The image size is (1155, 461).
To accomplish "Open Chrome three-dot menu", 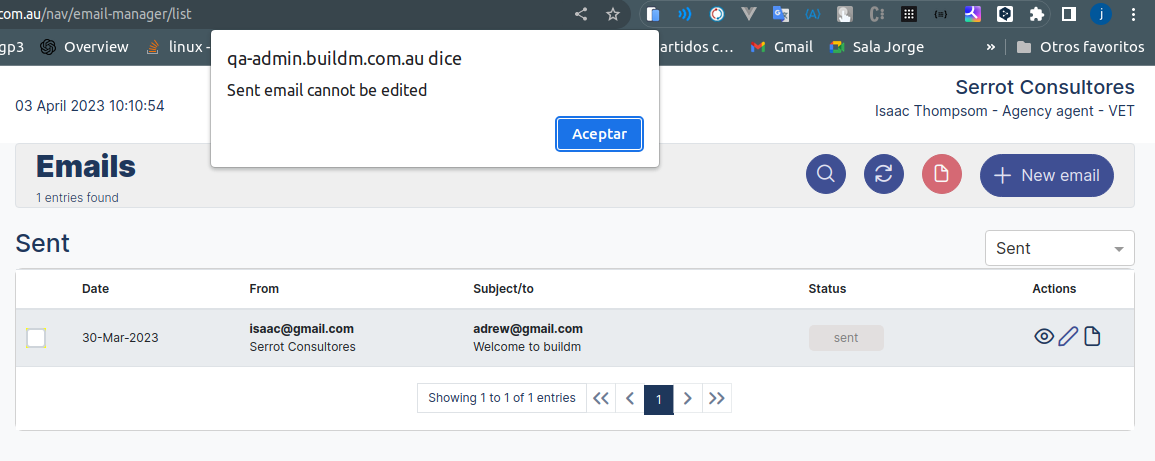I will pos(1133,14).
